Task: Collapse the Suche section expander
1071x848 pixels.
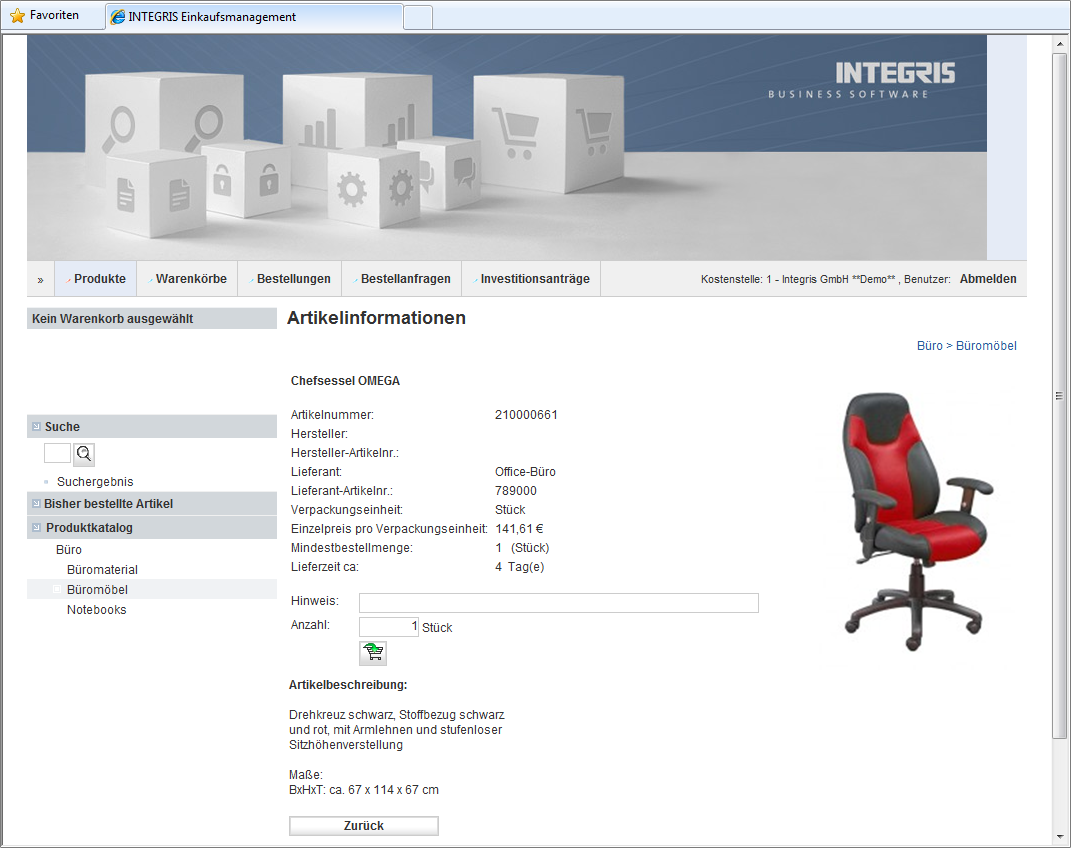Action: [36, 426]
